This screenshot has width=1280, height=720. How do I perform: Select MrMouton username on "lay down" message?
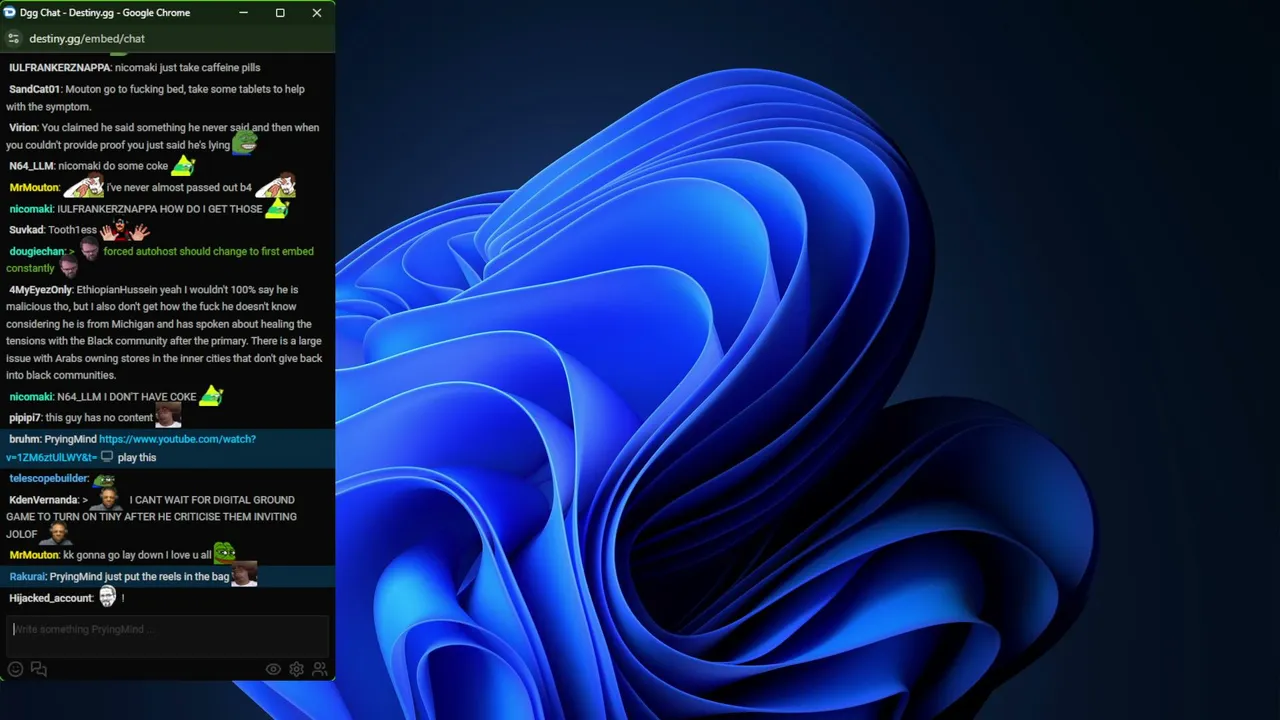coord(34,555)
